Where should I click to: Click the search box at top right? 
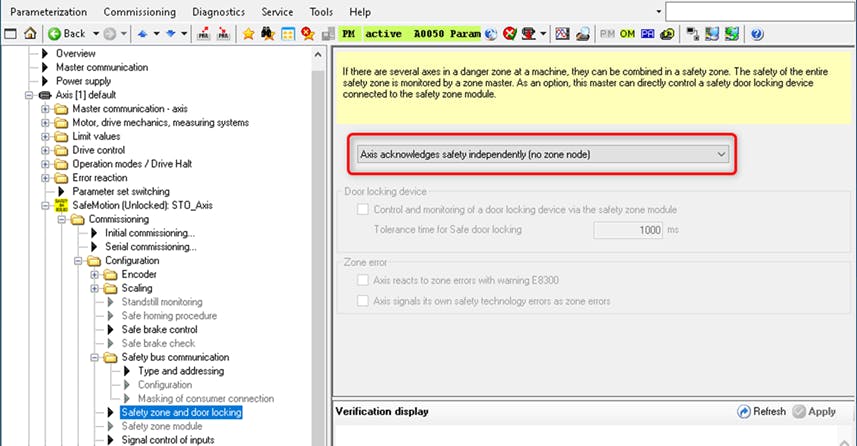point(760,11)
